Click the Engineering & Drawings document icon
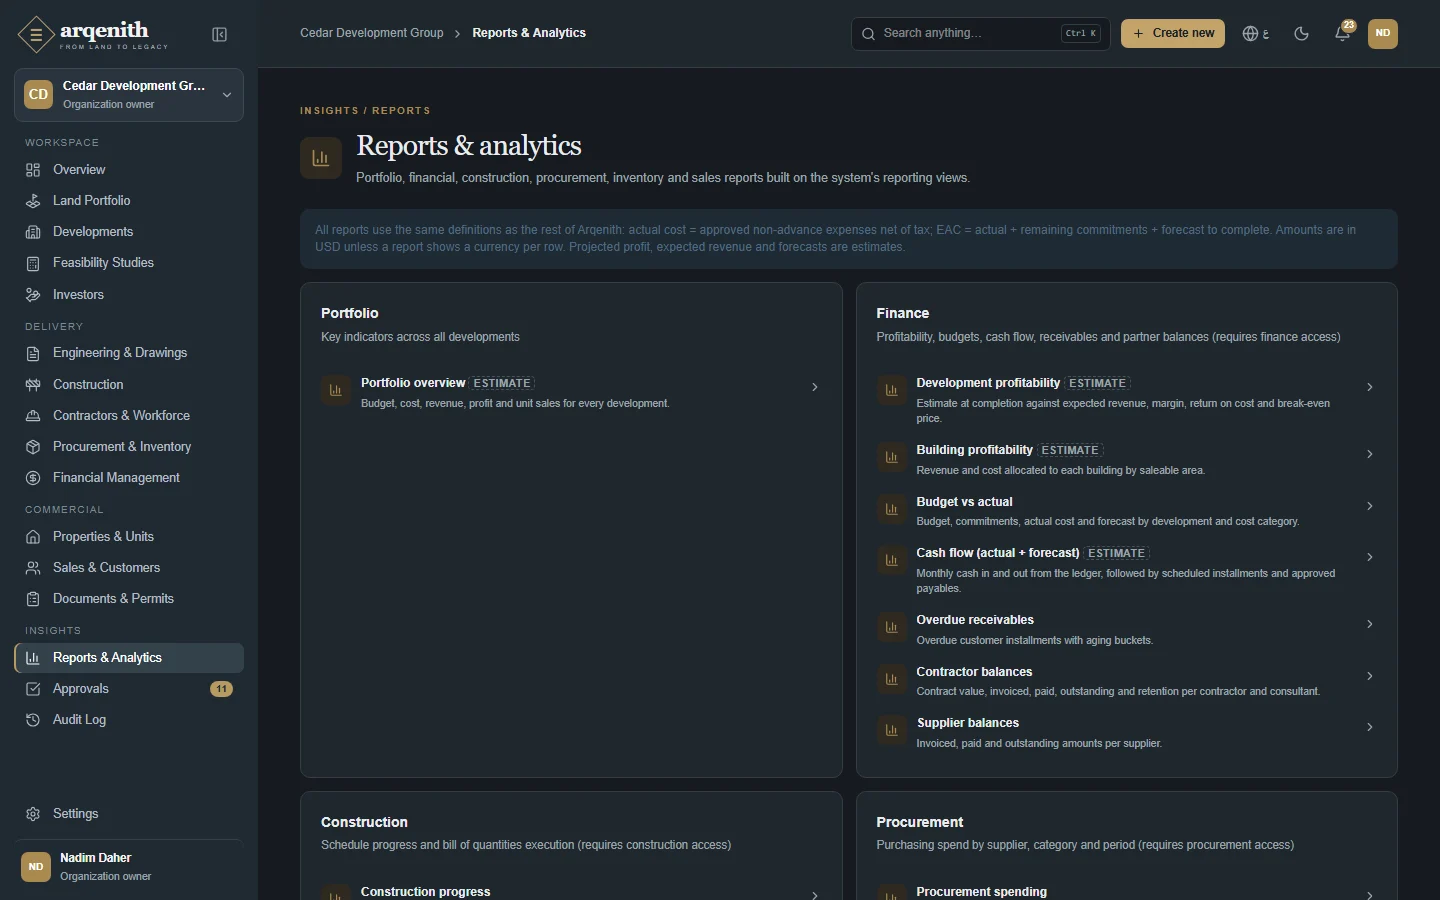This screenshot has width=1440, height=900. [33, 353]
